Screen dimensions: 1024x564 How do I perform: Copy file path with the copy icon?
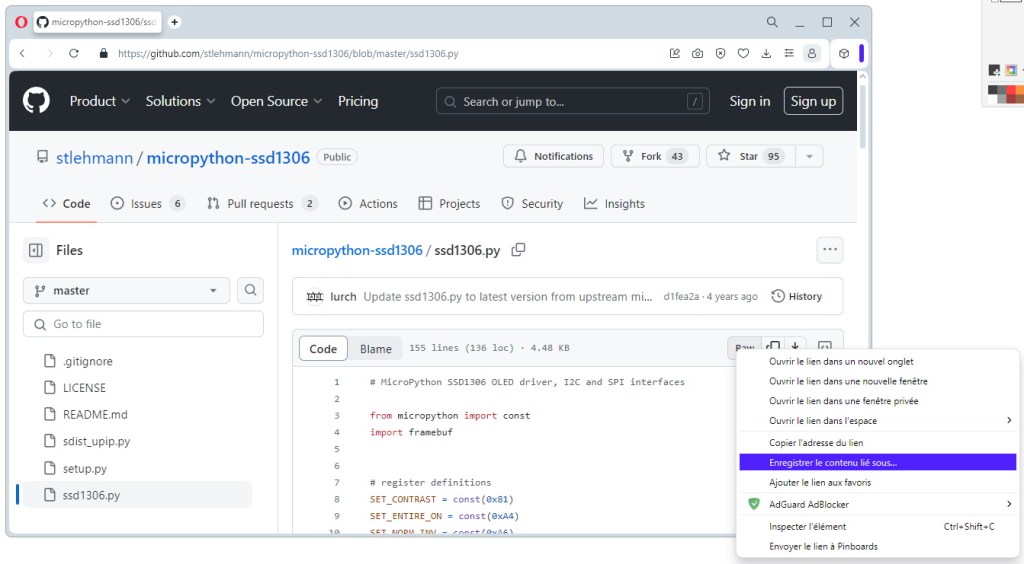[x=518, y=250]
